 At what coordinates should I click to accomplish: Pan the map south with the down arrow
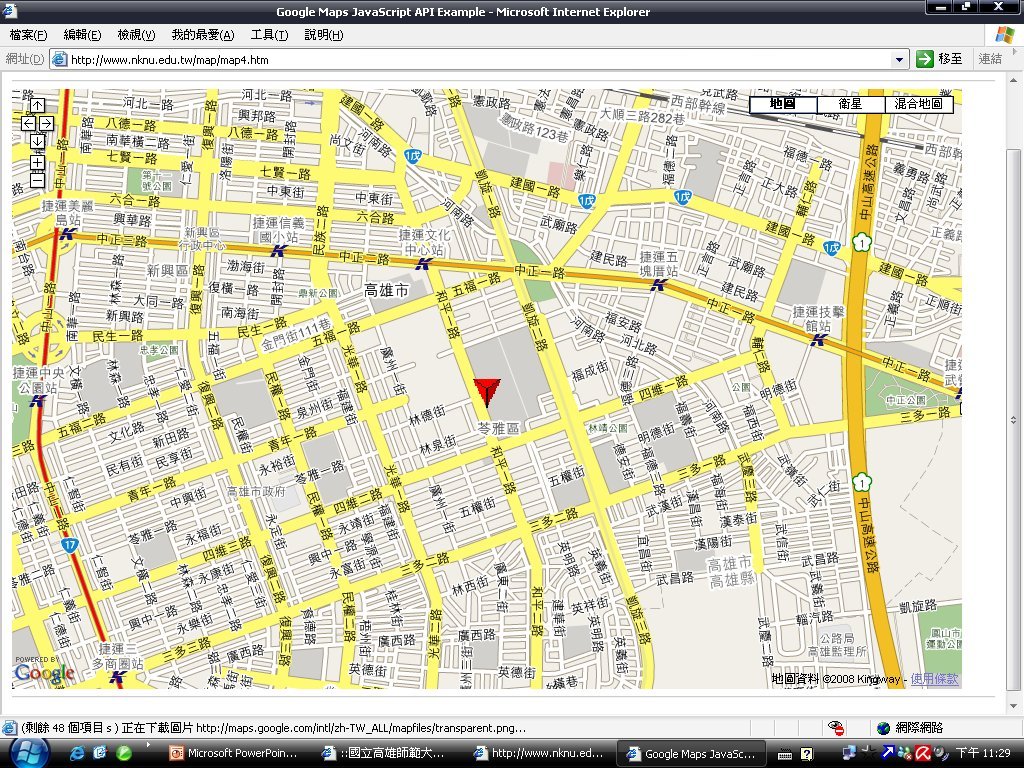(37, 140)
